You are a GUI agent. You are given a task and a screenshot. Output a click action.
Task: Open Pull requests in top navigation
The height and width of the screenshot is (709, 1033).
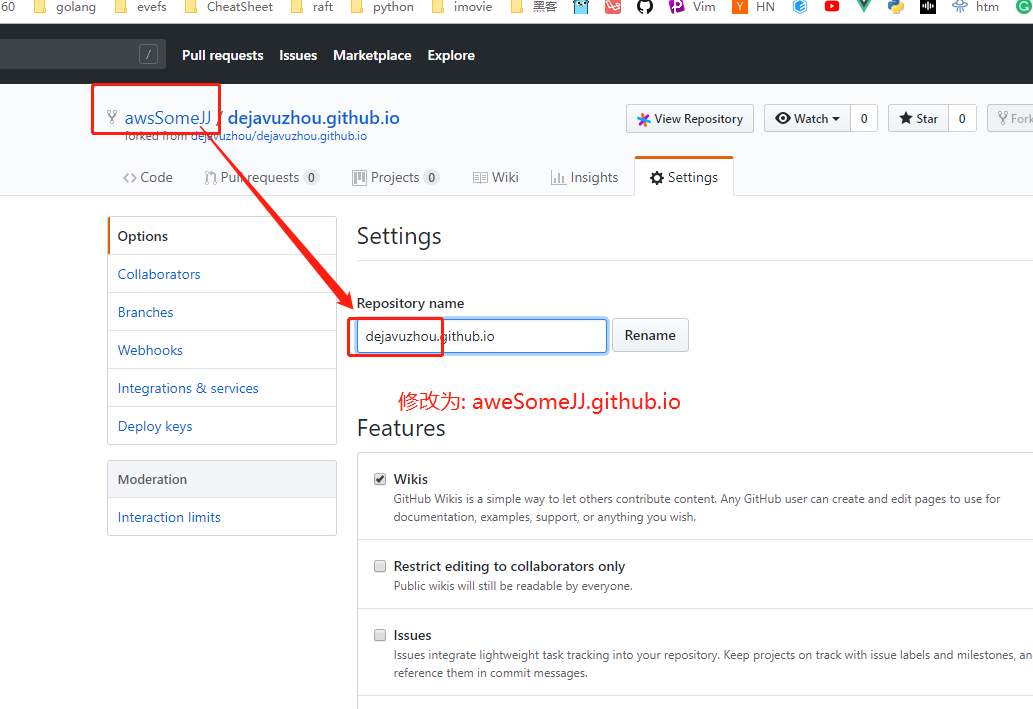coord(223,55)
